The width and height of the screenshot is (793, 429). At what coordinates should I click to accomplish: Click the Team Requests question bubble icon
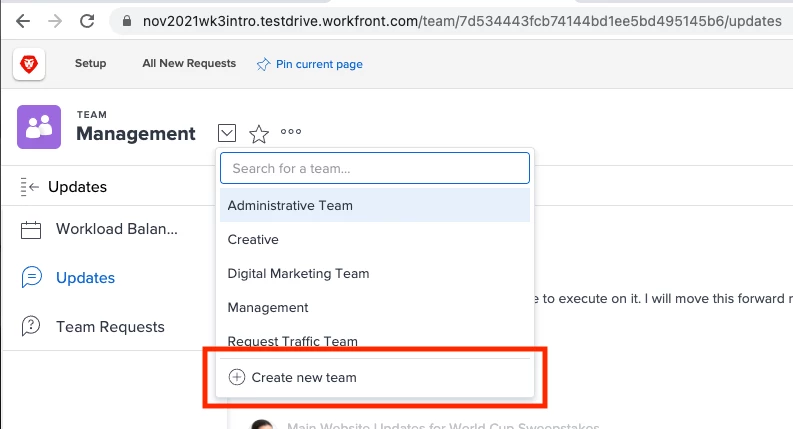pyautogui.click(x=31, y=326)
